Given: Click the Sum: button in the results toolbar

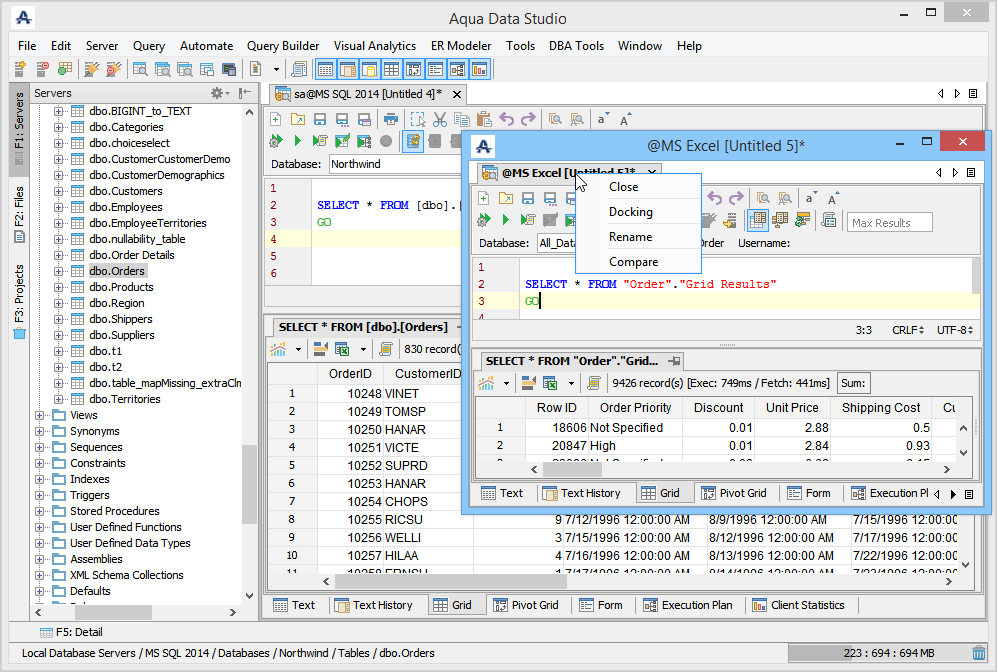Looking at the screenshot, I should pyautogui.click(x=854, y=383).
